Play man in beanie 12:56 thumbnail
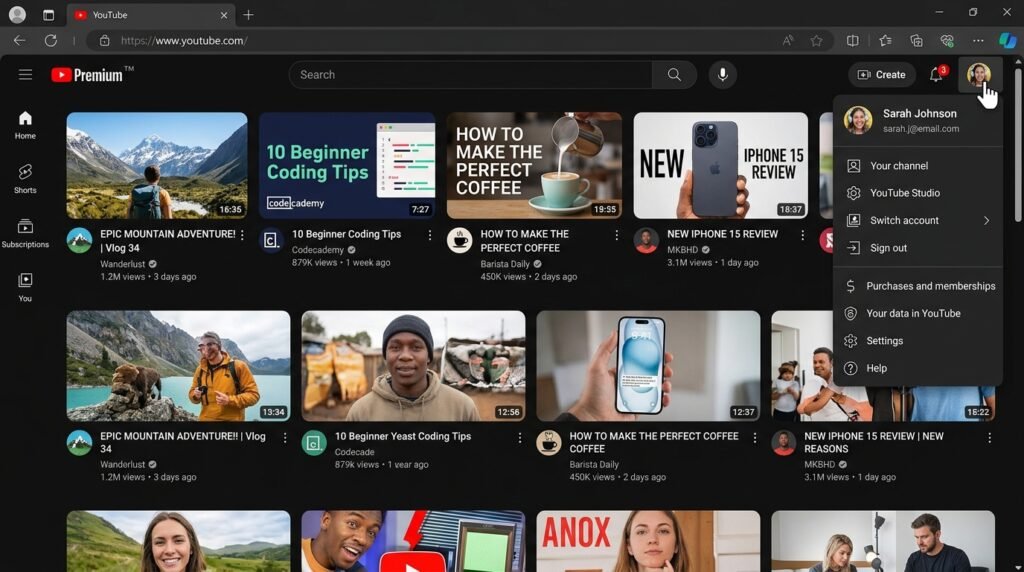 [x=413, y=366]
